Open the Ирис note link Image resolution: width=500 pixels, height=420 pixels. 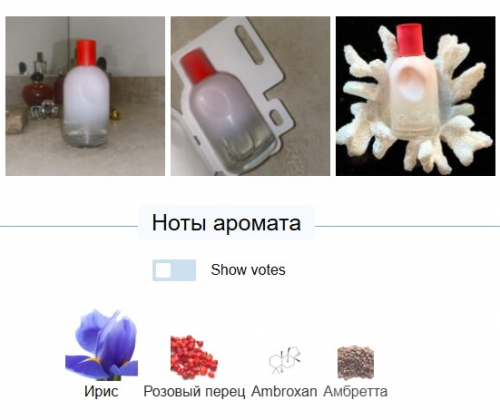101,391
